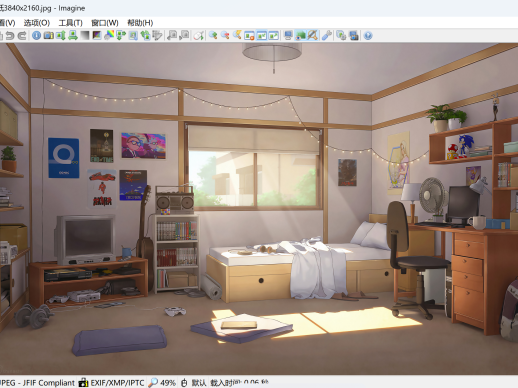Click the EXIF/XMP/IPTC status bar label
This screenshot has height=388, width=518.
point(117,383)
